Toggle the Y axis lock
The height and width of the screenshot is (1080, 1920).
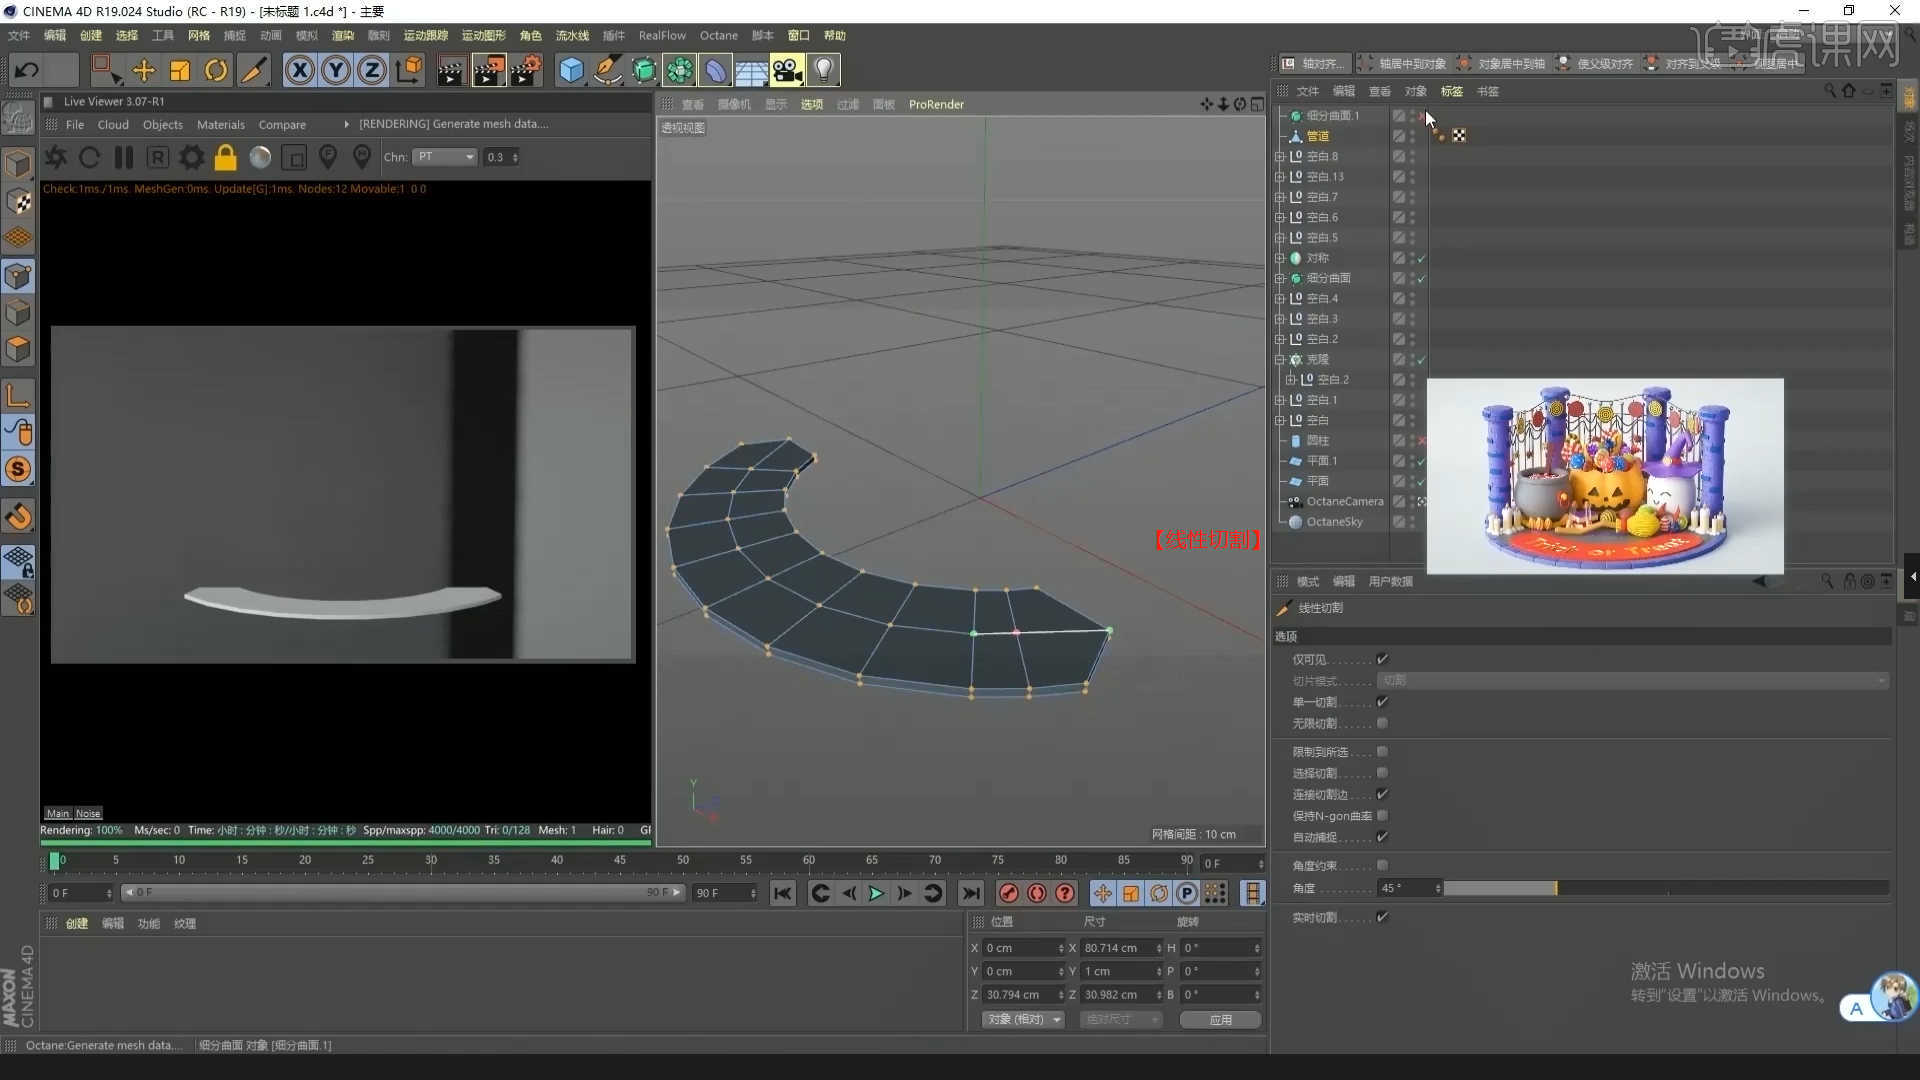[336, 70]
